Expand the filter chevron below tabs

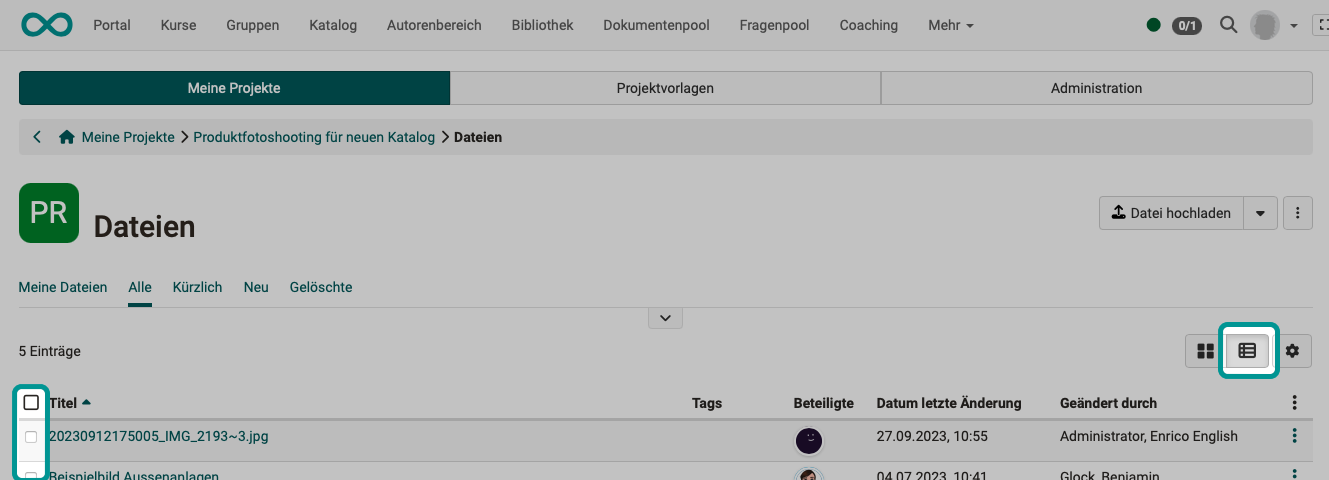tap(665, 318)
